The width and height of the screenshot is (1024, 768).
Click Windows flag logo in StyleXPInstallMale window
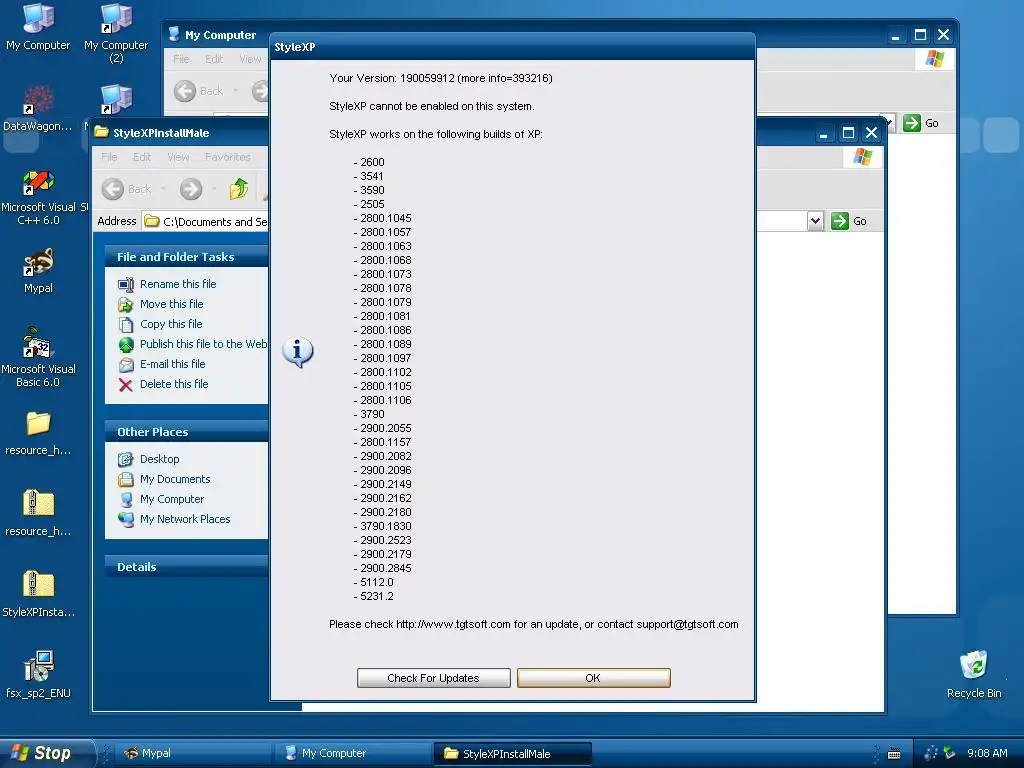[863, 157]
